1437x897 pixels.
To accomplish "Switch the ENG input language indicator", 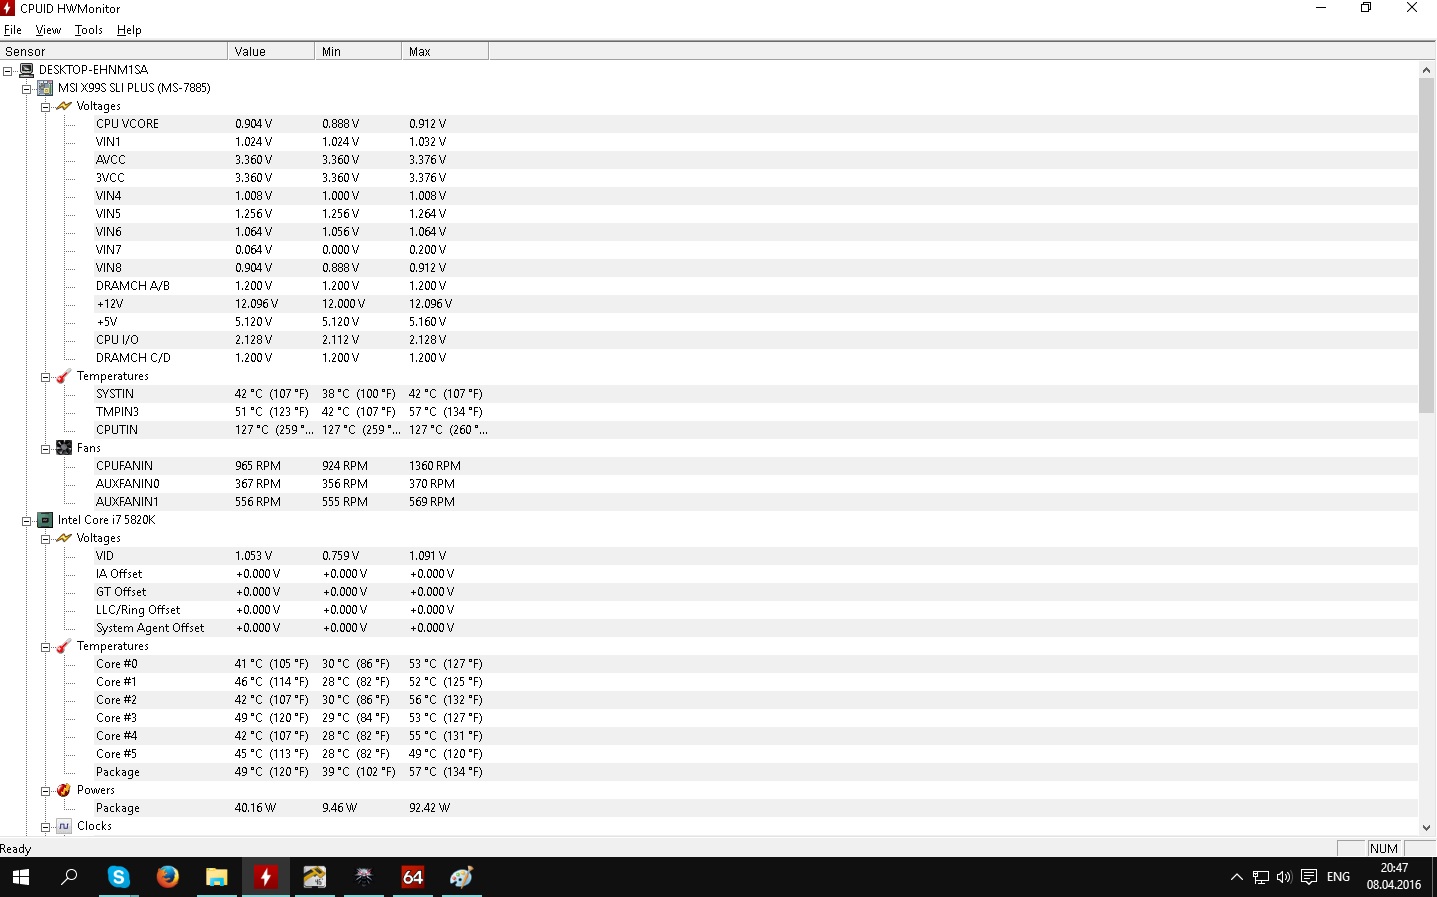I will pos(1338,877).
